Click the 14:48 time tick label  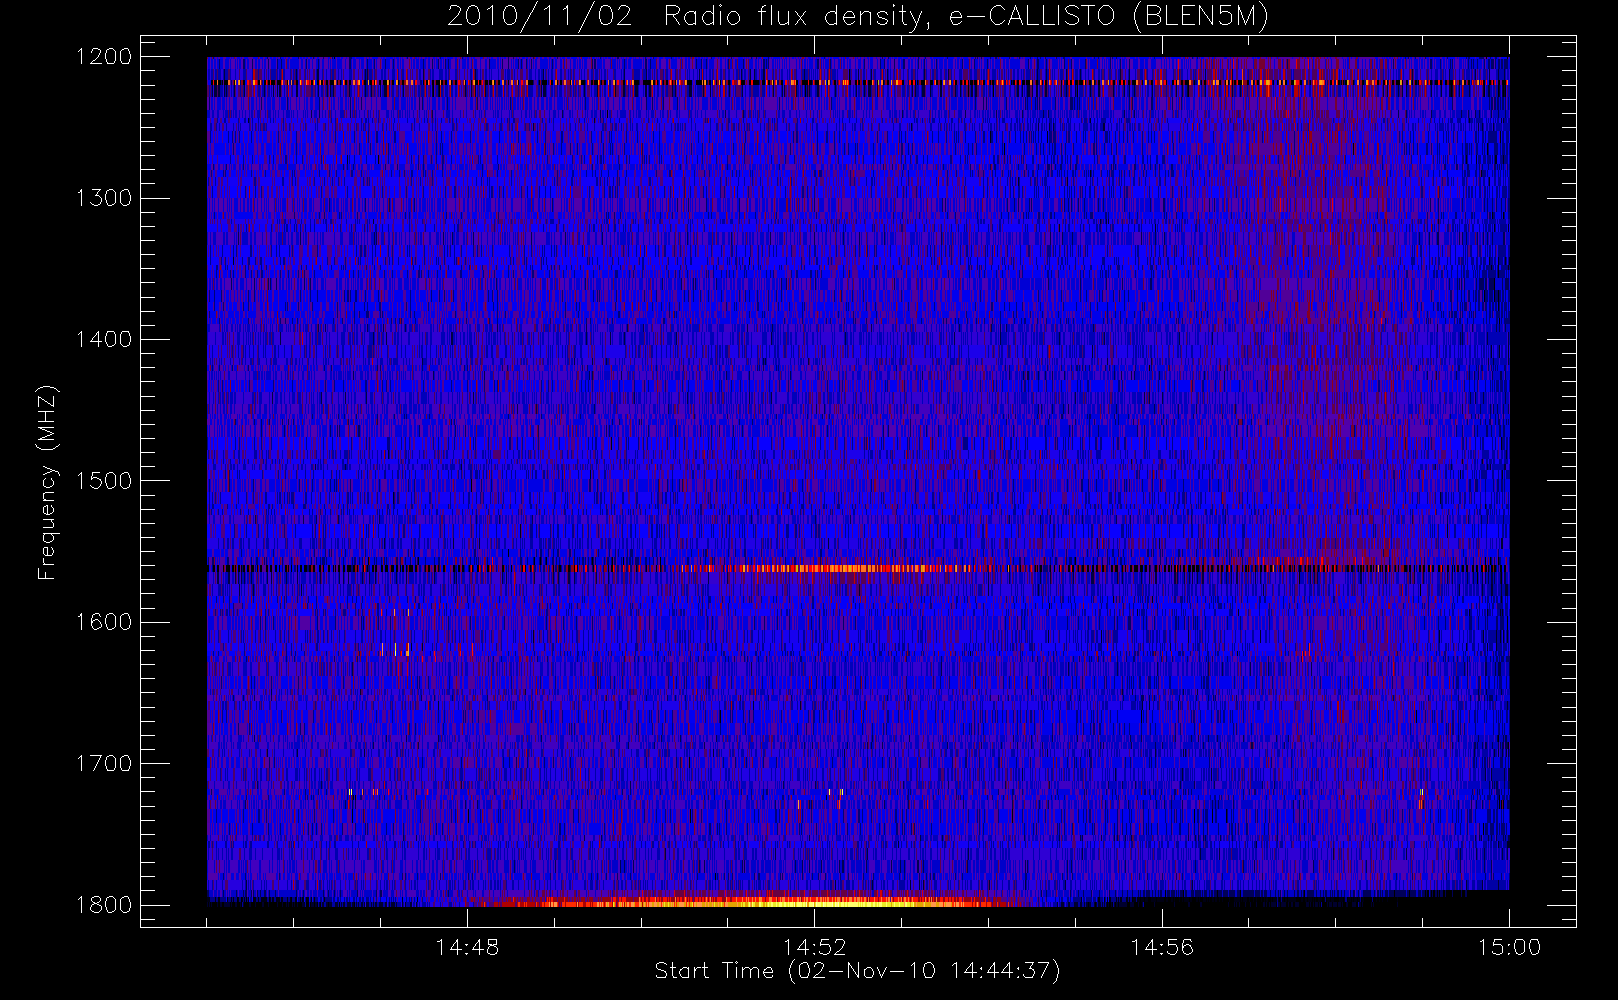[467, 947]
